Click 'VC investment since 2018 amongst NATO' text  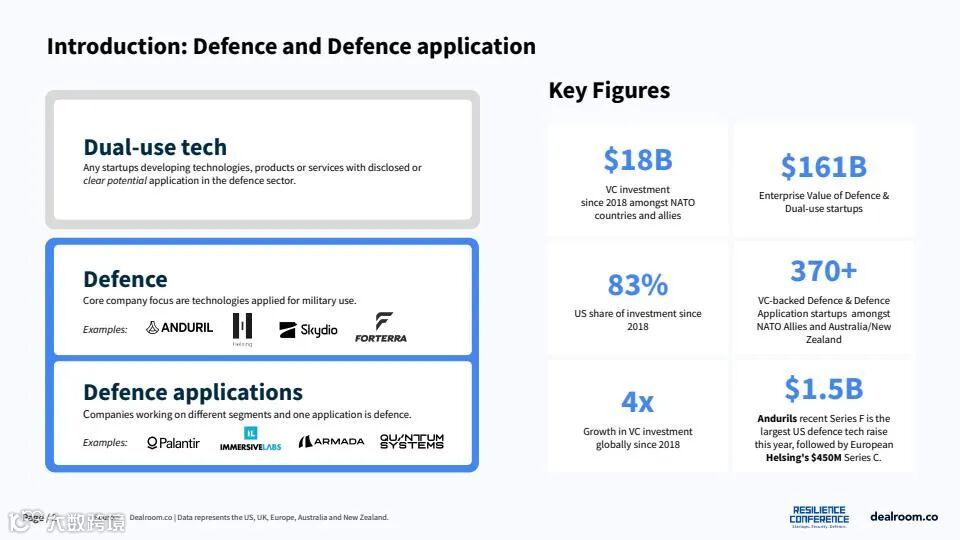pos(638,203)
